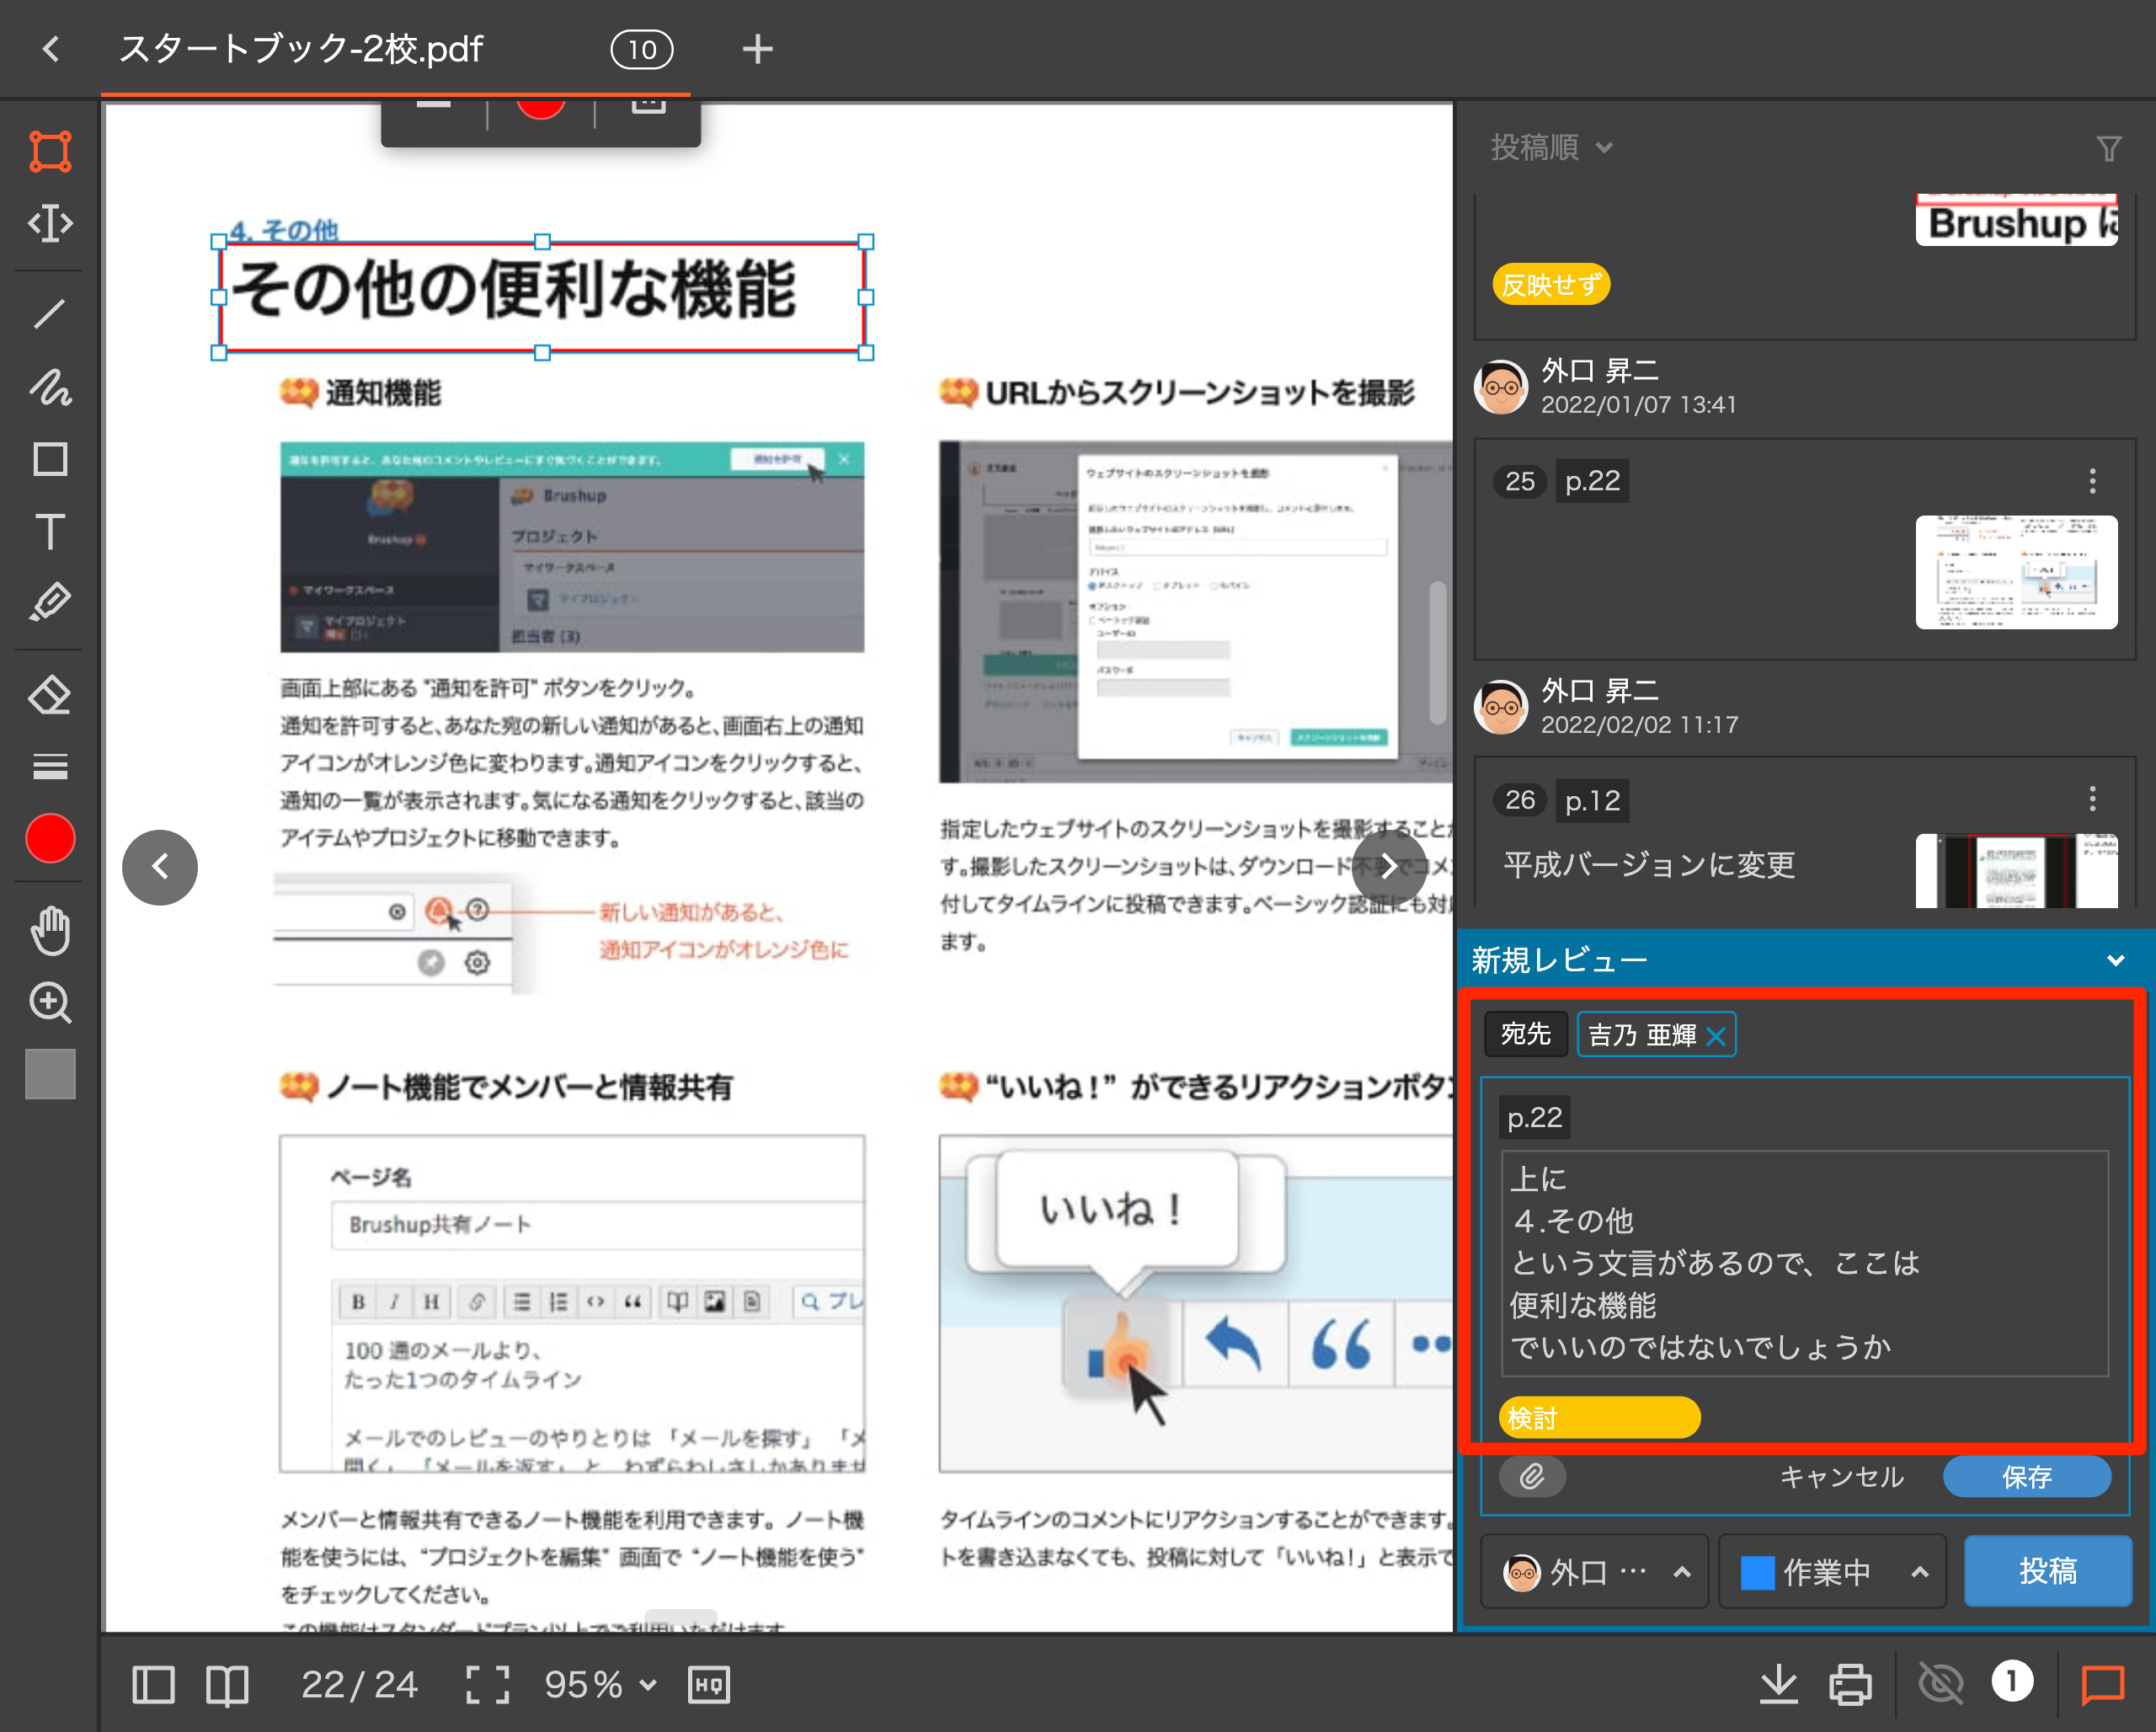2156x1732 pixels.
Task: Click the 保存 save button
Action: tap(2027, 1476)
